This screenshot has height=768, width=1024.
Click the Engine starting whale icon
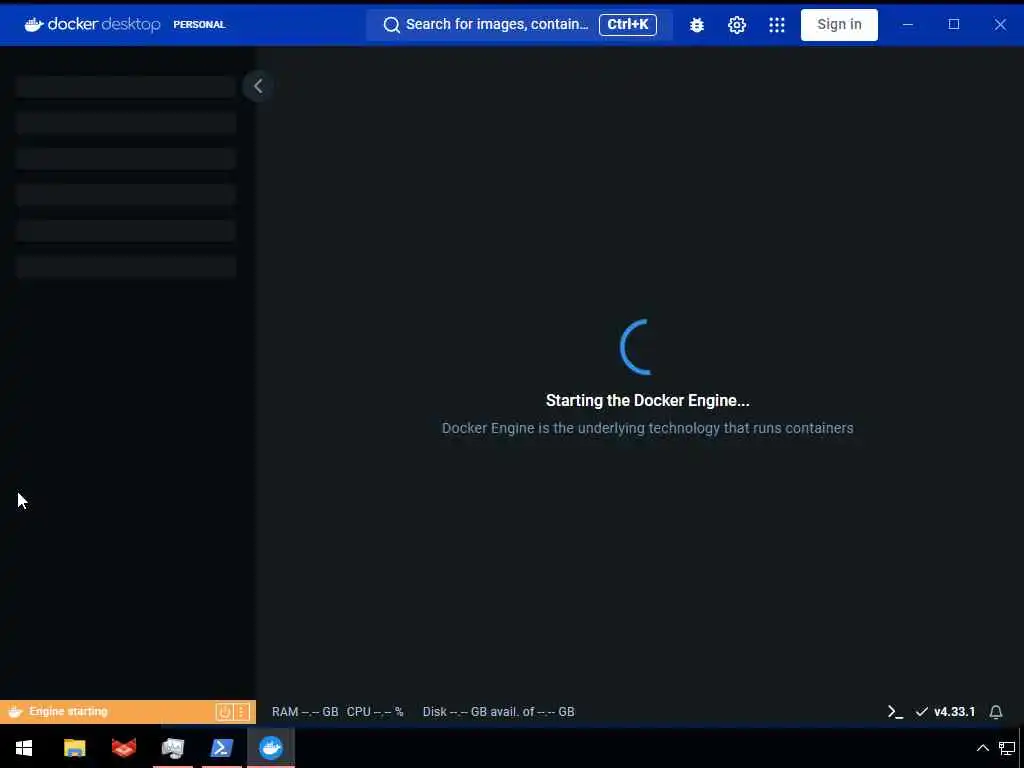[x=16, y=711]
